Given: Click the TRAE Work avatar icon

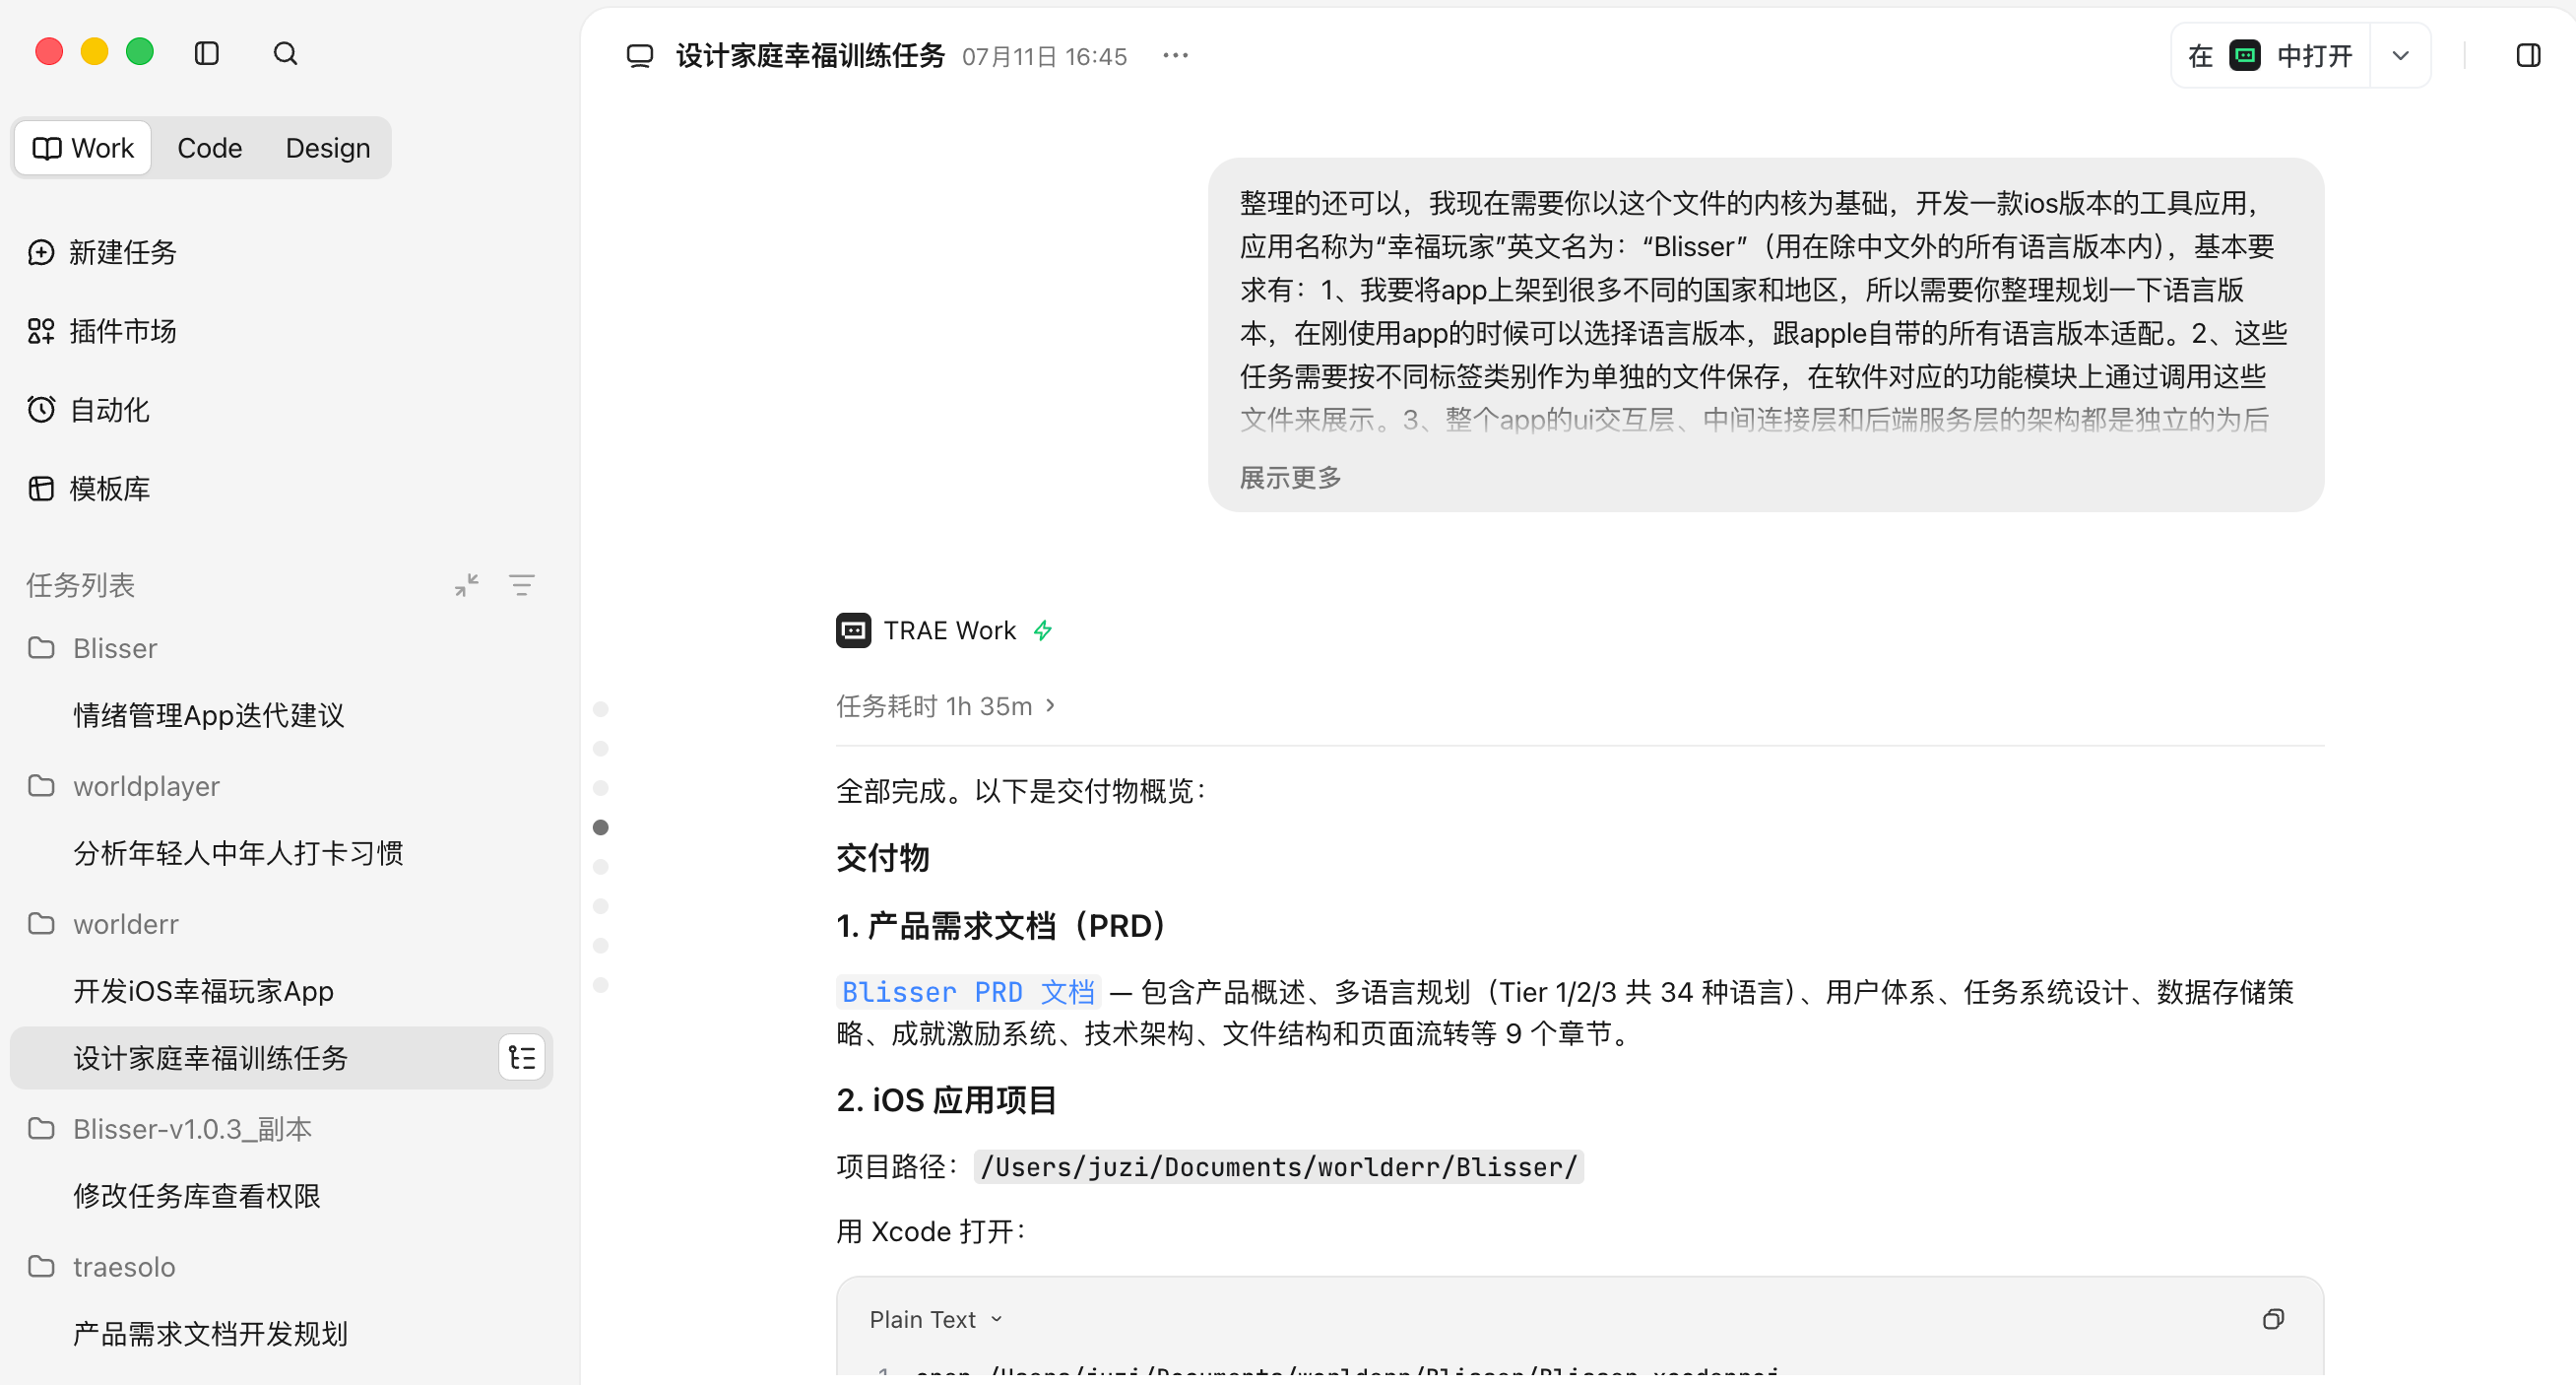Looking at the screenshot, I should coord(853,631).
